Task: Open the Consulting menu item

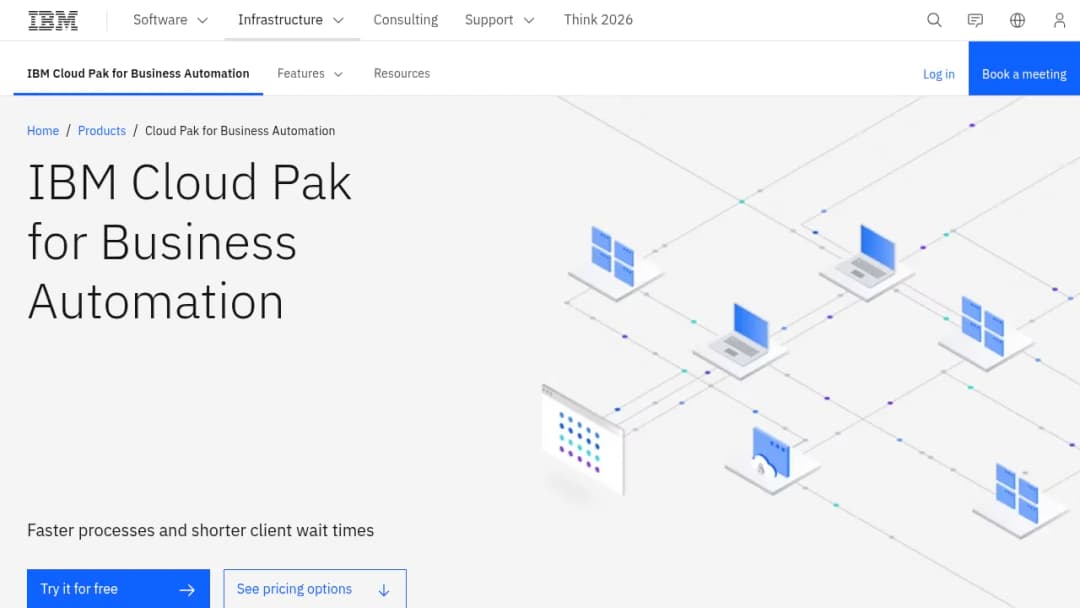Action: pos(406,20)
